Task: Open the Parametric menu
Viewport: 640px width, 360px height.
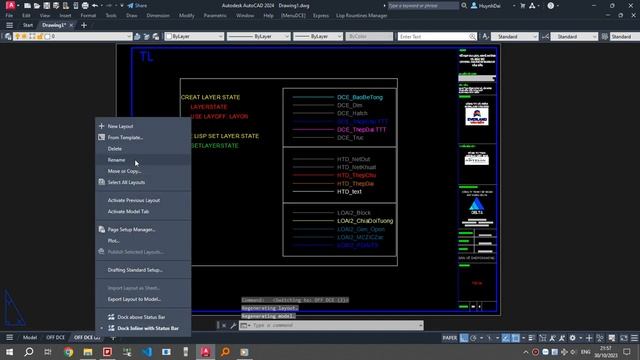Action: click(x=215, y=16)
